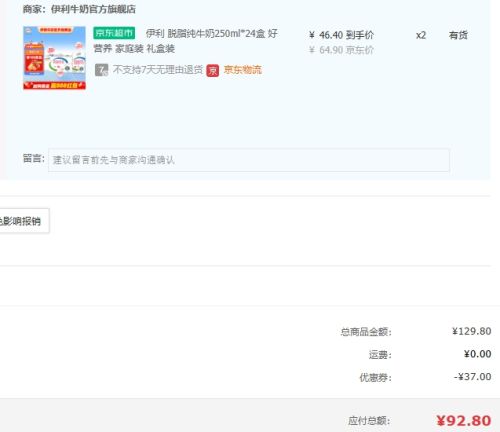Viewport: 500px width, 432px height.
Task: Click the red 京 logistics icon
Action: (213, 70)
